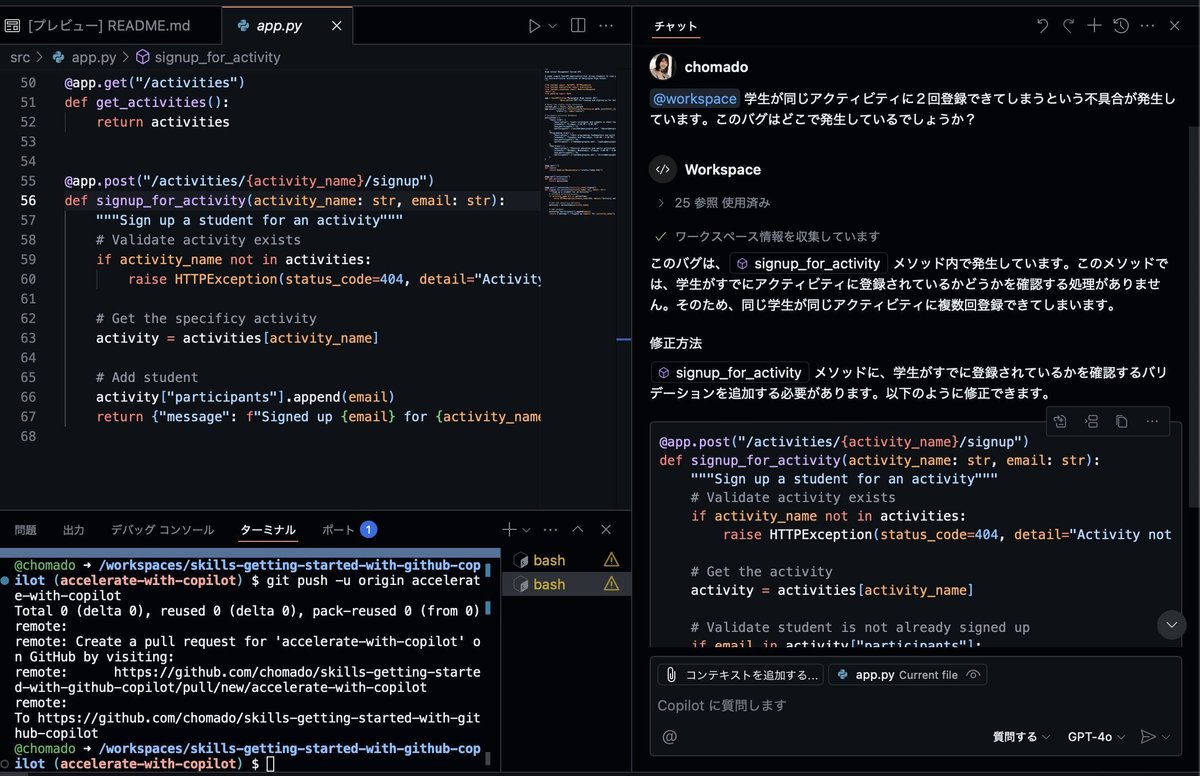Screen dimensions: 1200x776
Task: Run the Python file with the play icon
Action: tap(535, 26)
